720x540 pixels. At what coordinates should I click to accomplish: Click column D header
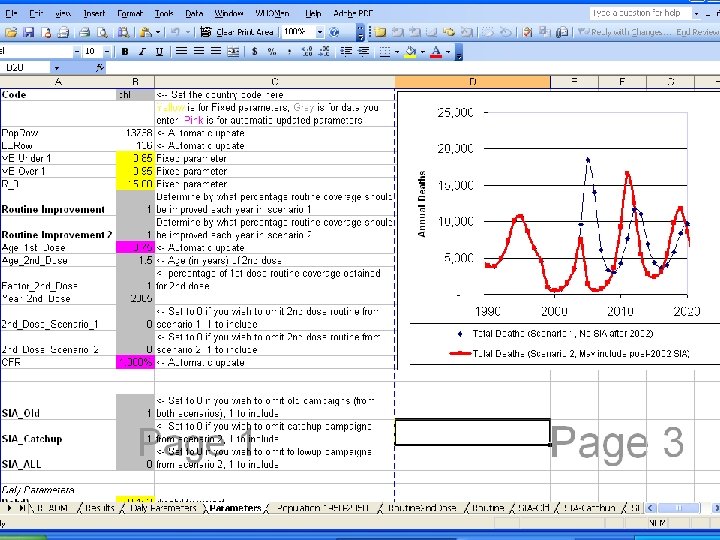click(472, 82)
